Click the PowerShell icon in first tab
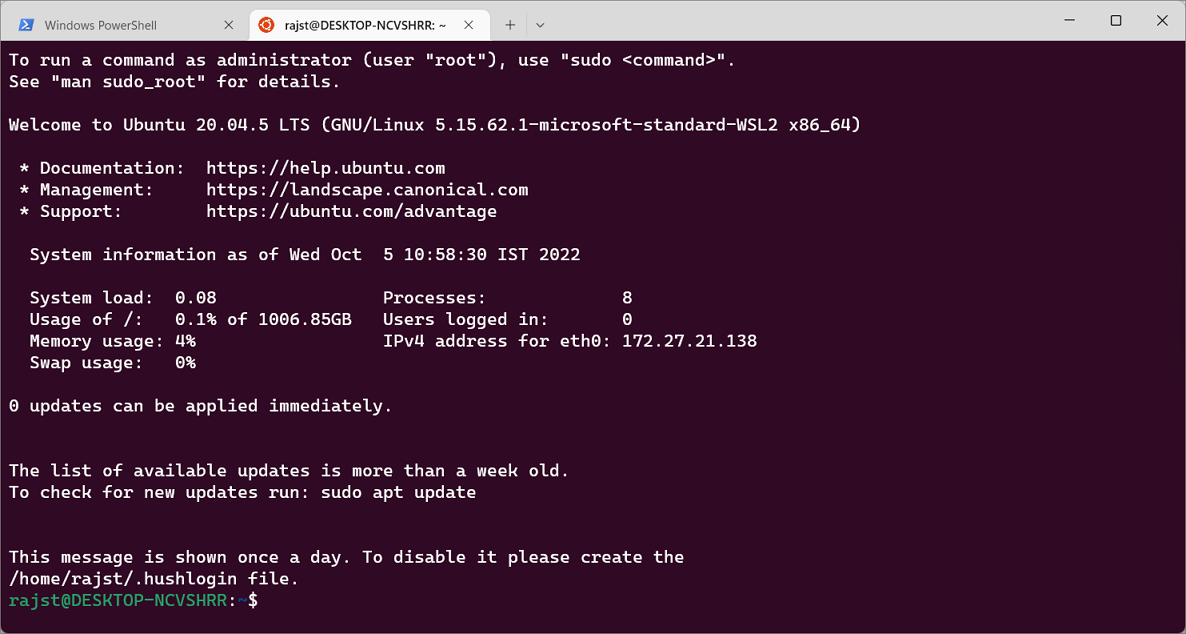The height and width of the screenshot is (634, 1186). tap(26, 25)
